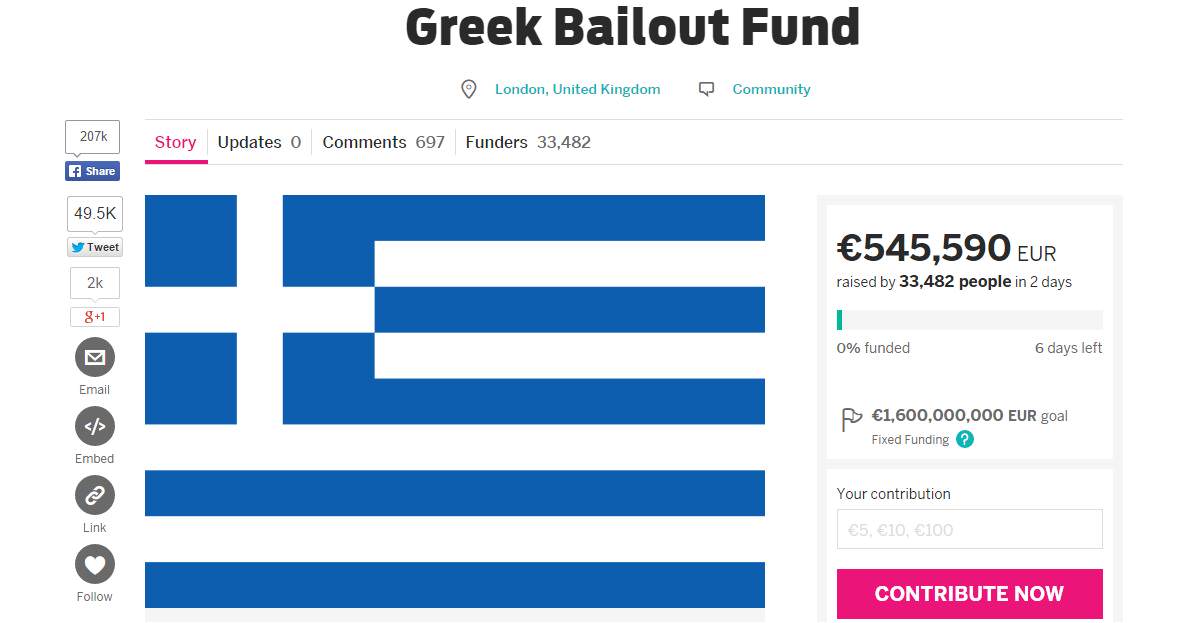Open the Embed code icon
The image size is (1200, 623).
click(x=95, y=427)
